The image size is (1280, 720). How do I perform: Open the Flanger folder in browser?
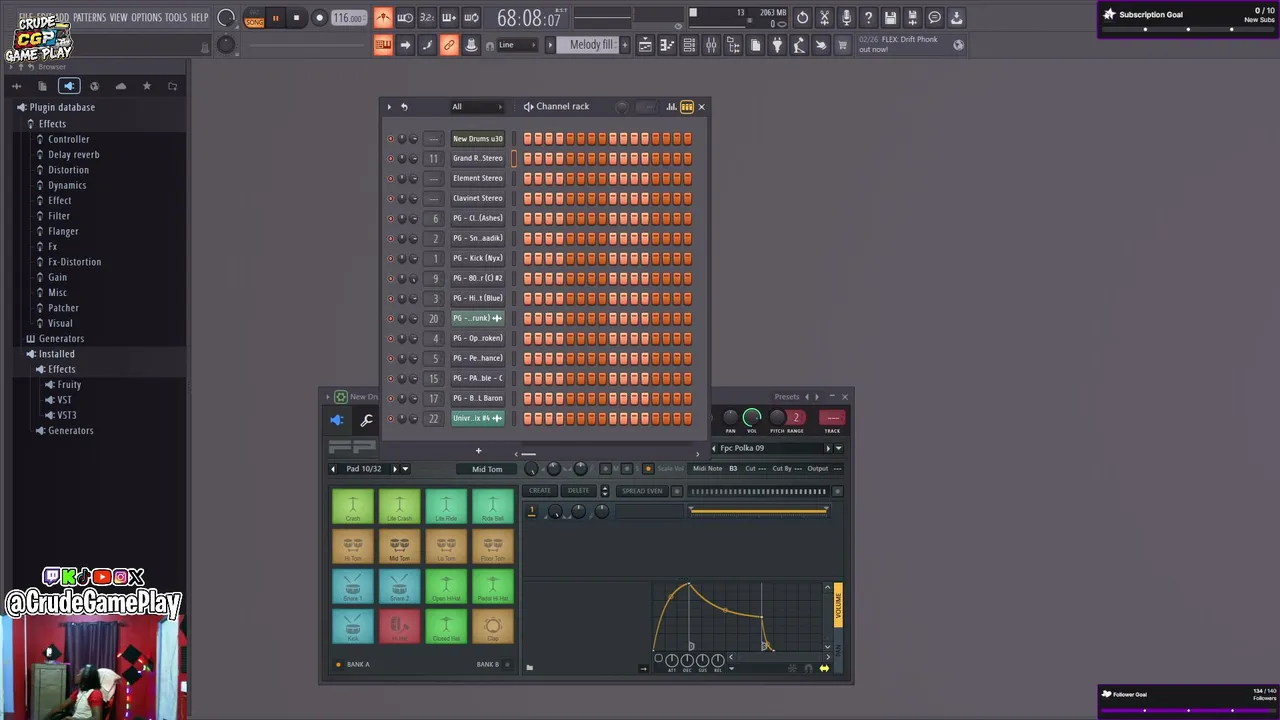point(63,231)
